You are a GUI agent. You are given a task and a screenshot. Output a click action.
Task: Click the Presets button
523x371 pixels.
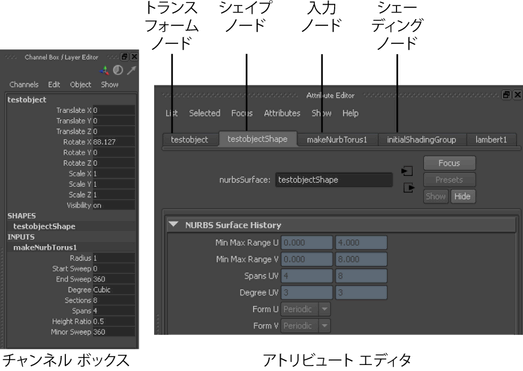click(449, 180)
